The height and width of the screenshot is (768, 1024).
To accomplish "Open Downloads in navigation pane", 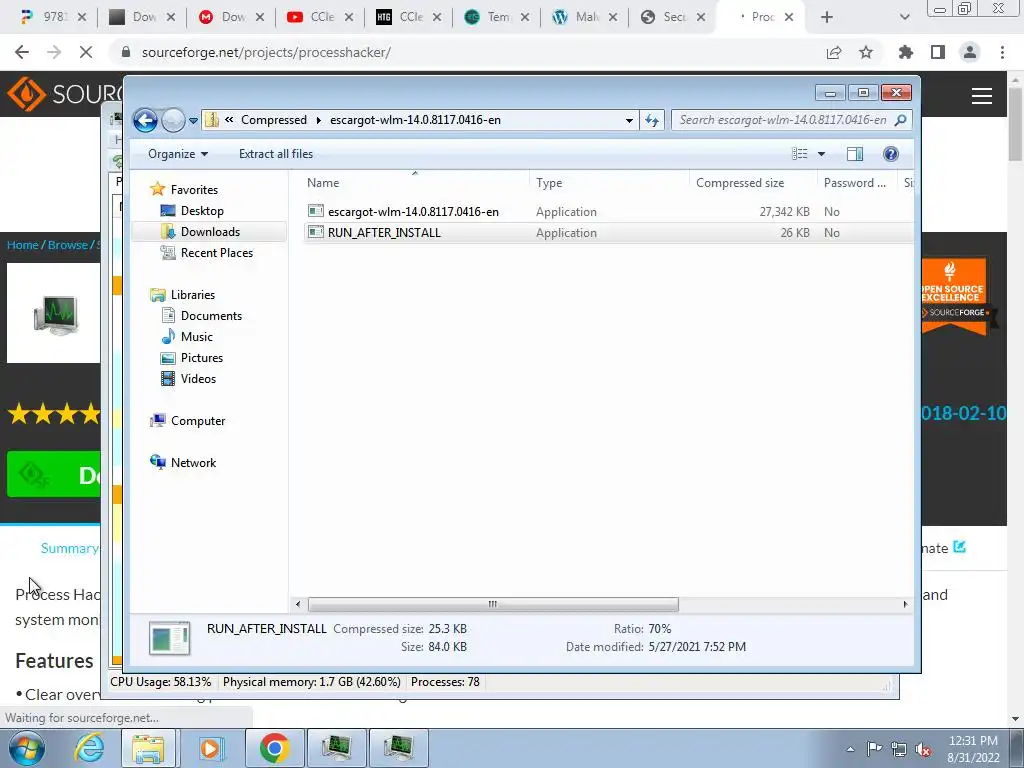I will point(210,232).
